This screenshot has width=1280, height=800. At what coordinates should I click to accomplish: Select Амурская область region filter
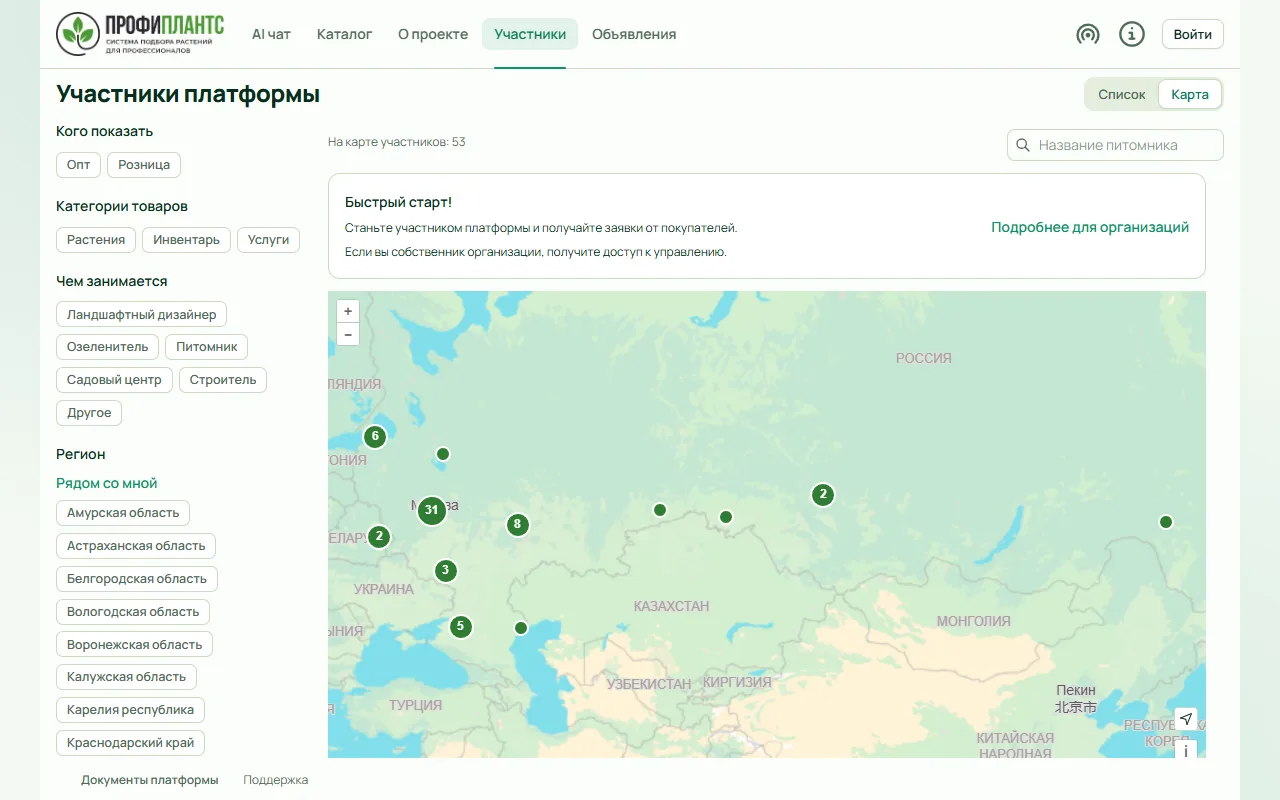pyautogui.click(x=123, y=513)
